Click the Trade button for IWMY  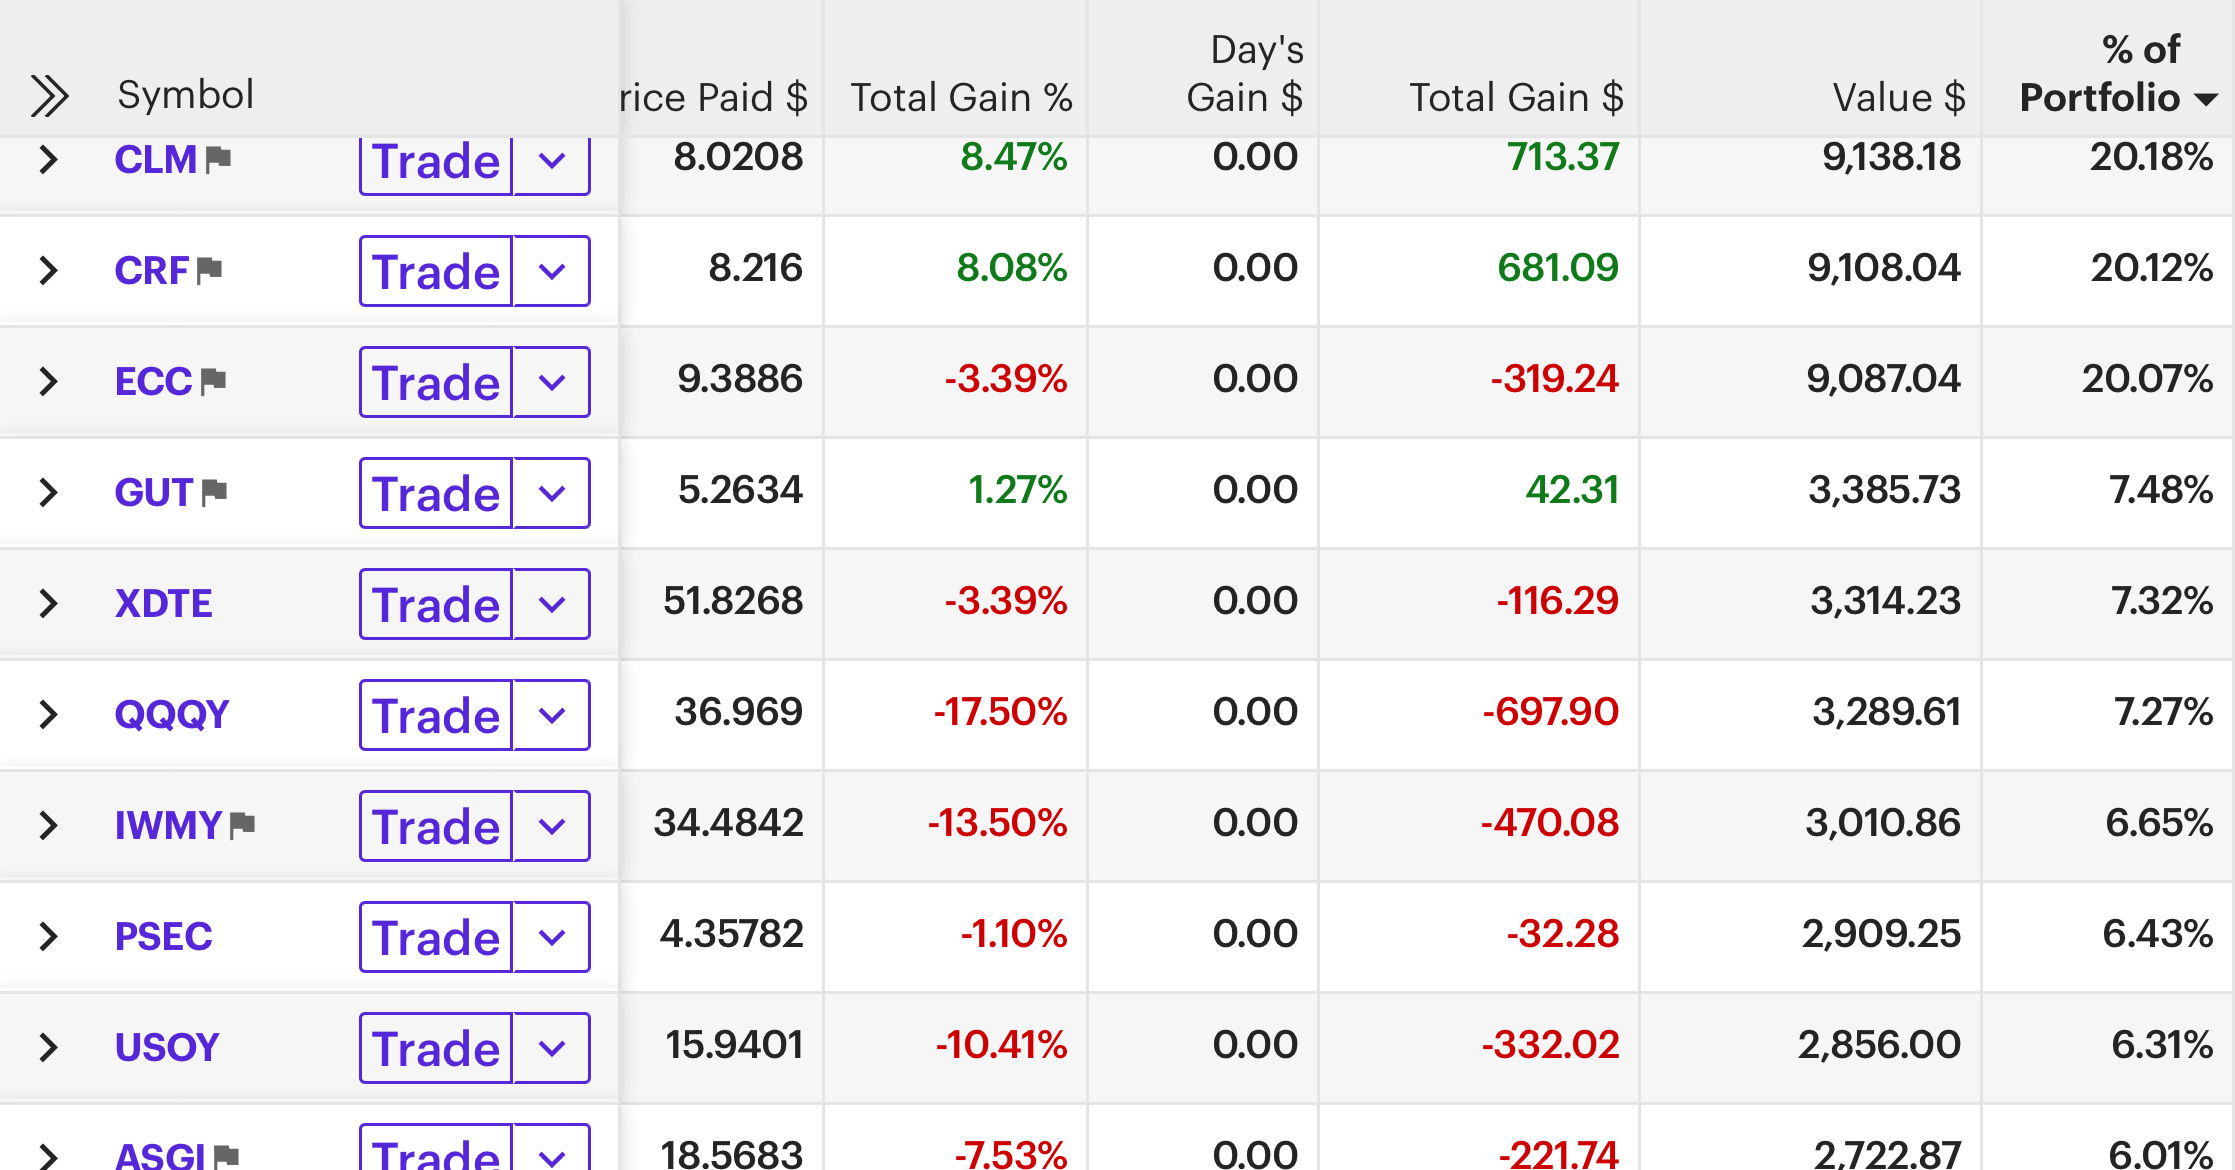click(x=434, y=826)
